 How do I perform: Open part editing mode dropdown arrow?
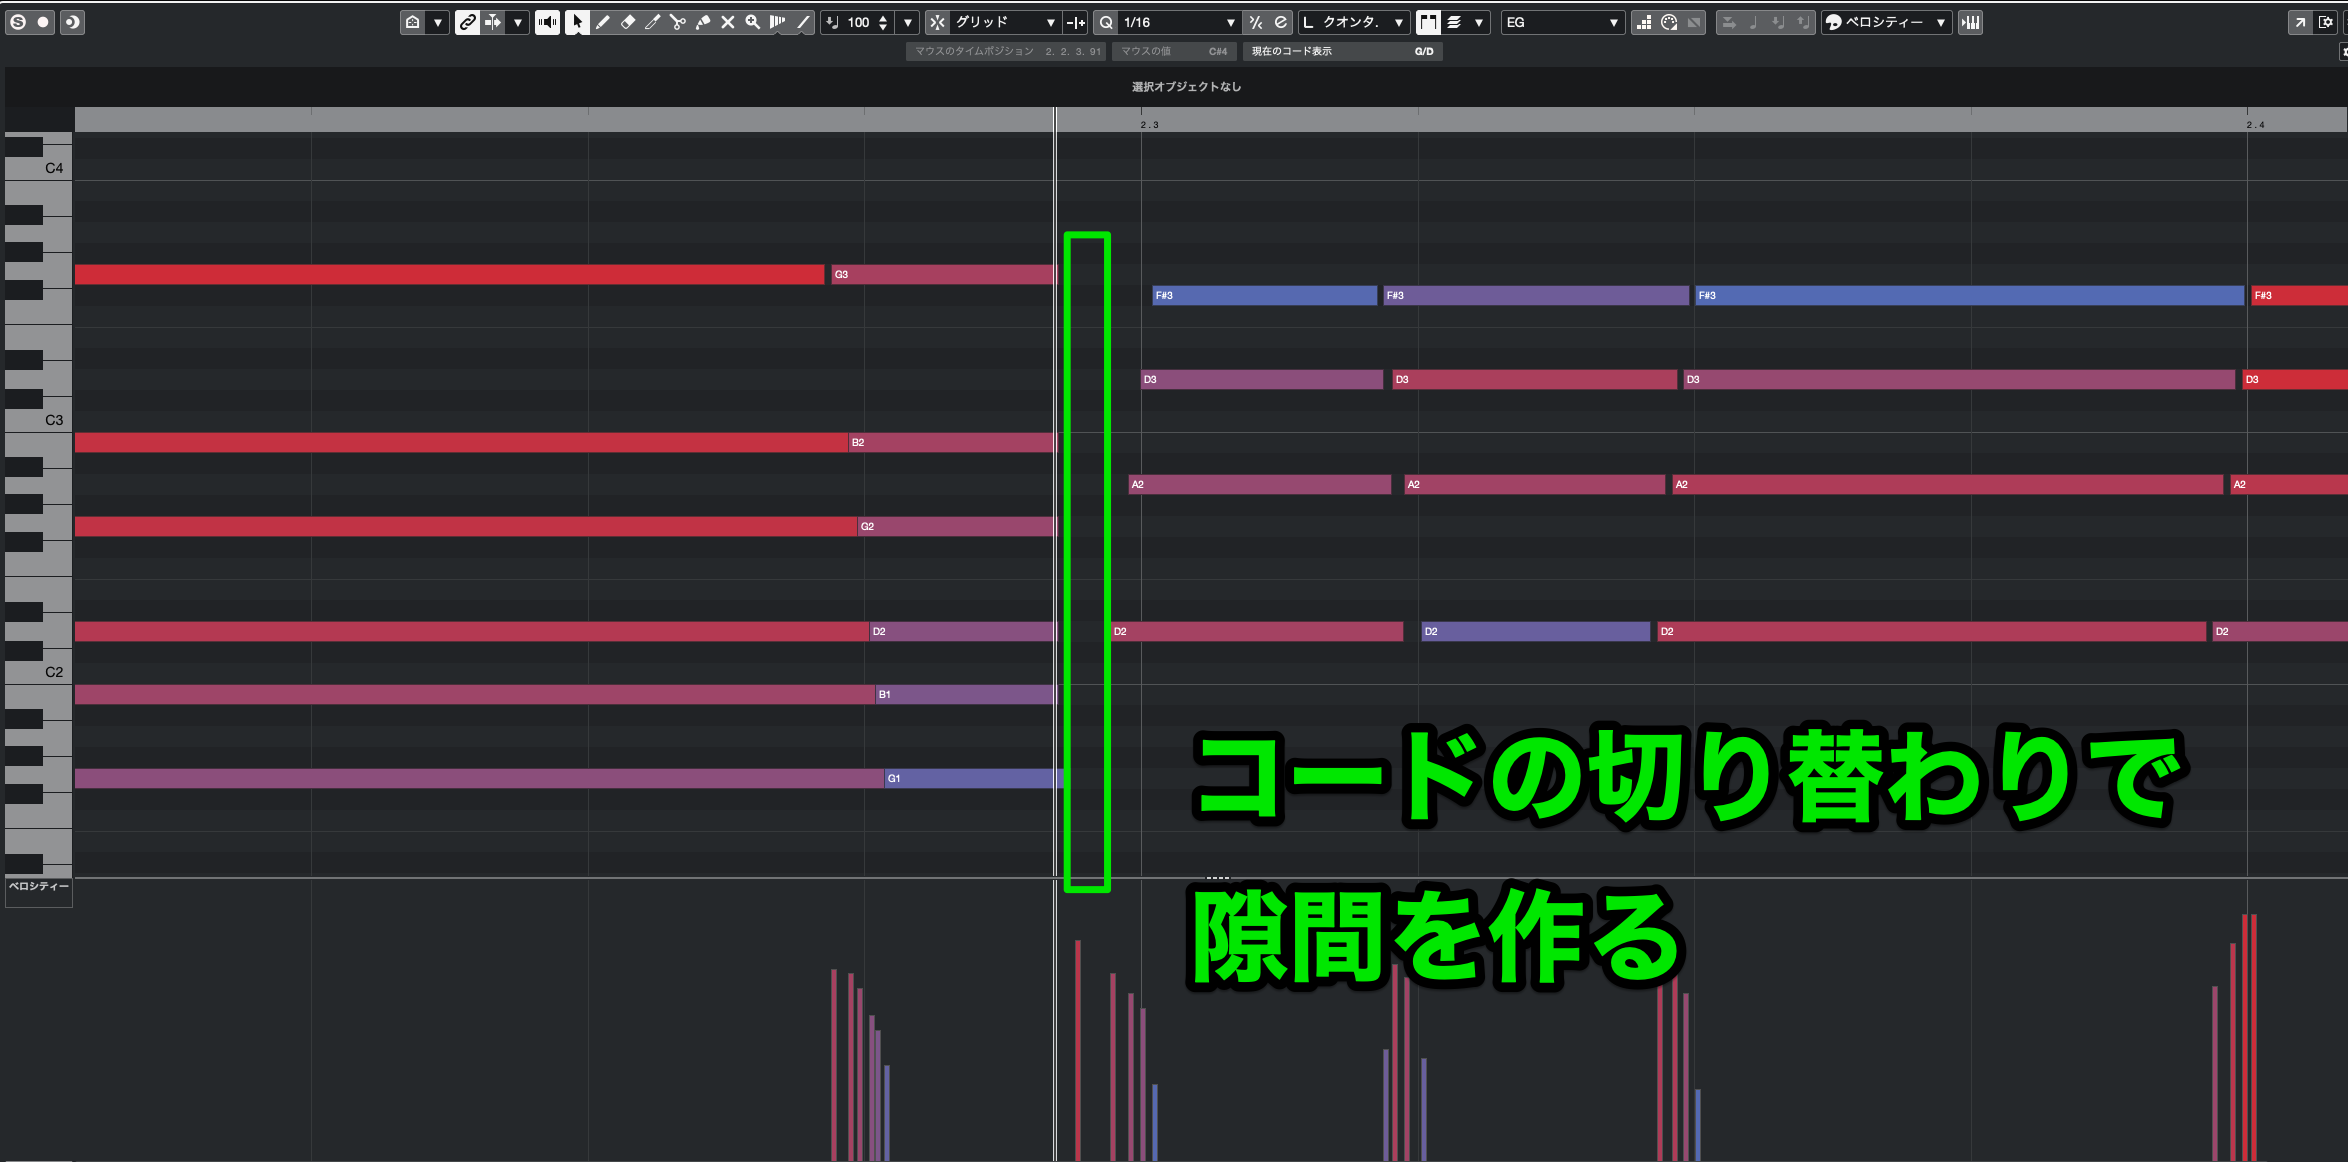[1478, 22]
